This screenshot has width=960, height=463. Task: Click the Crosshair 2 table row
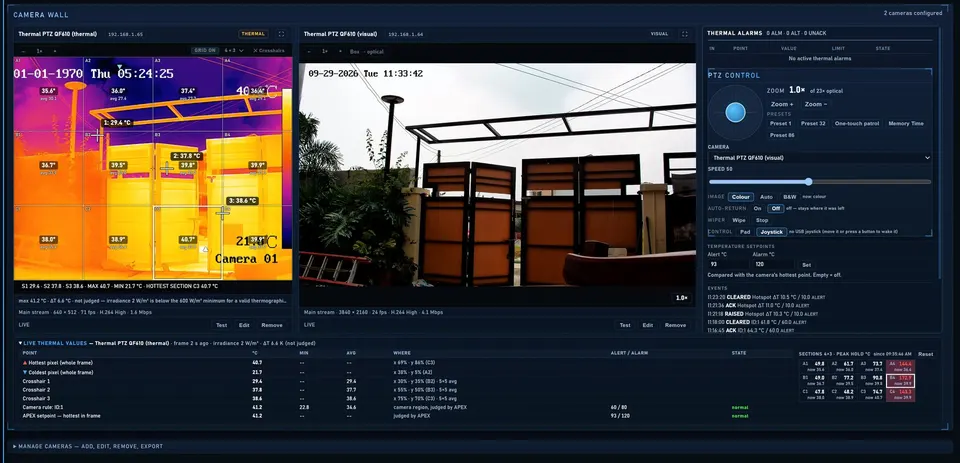coord(405,390)
